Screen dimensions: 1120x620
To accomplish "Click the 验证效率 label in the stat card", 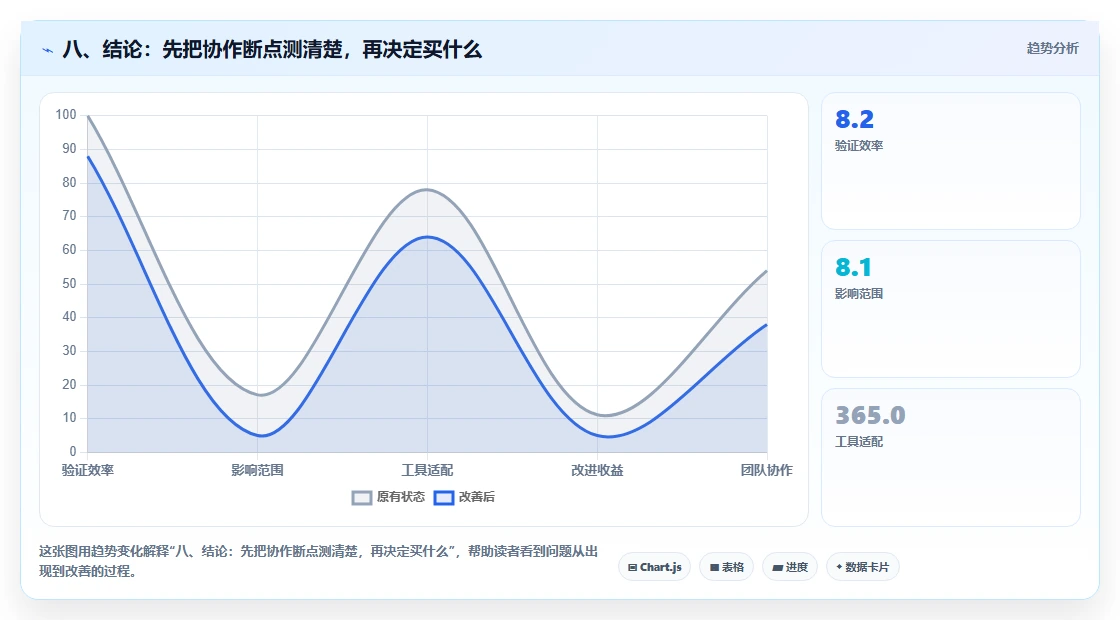I will tap(859, 146).
